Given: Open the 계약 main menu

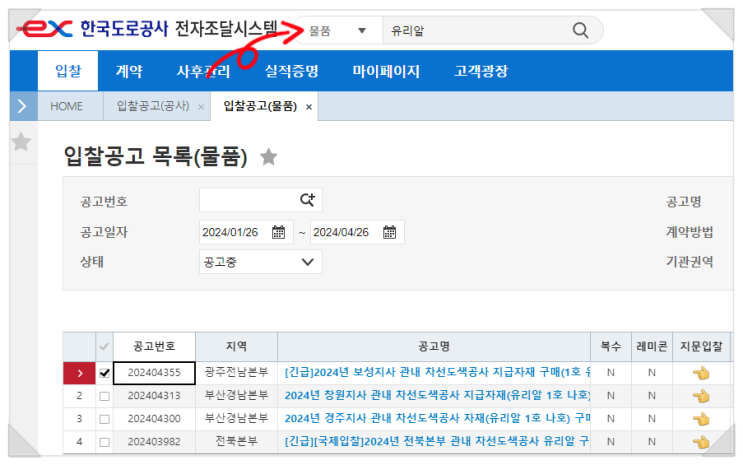Looking at the screenshot, I should click(129, 71).
